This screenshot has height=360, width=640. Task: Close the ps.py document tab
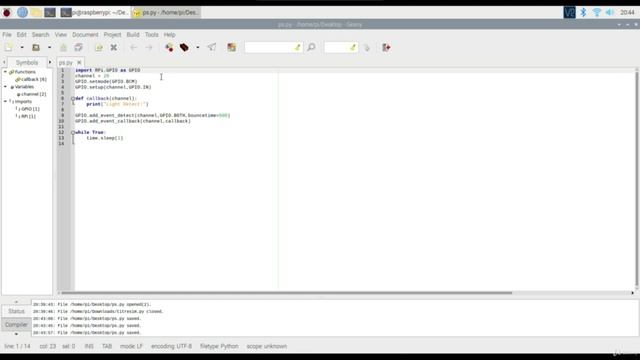pyautogui.click(x=79, y=62)
